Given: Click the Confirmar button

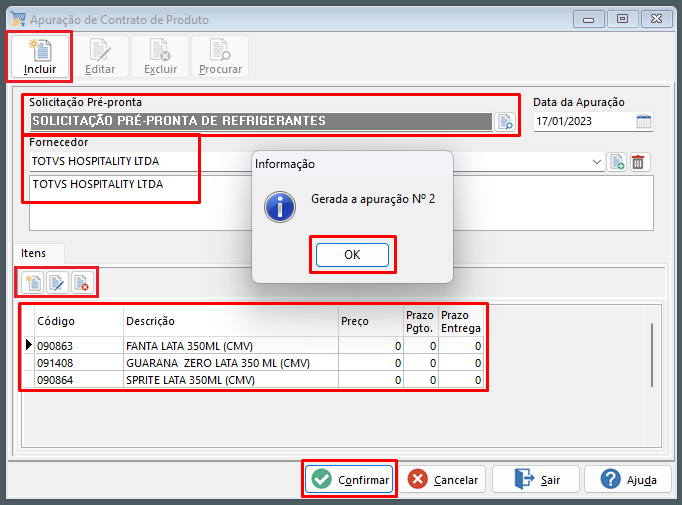Looking at the screenshot, I should pos(349,479).
